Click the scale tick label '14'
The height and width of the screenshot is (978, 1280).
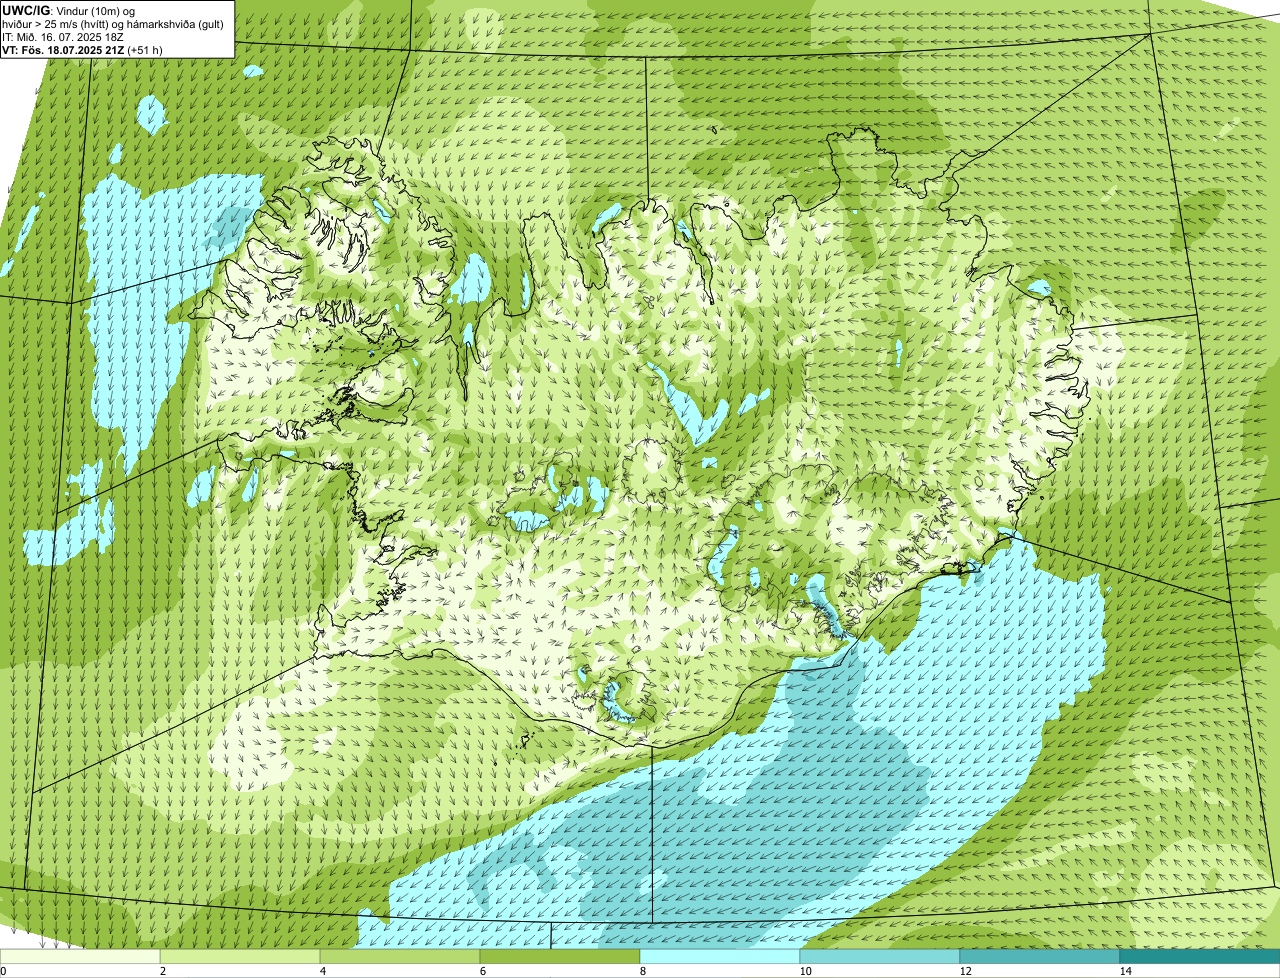pos(1125,971)
